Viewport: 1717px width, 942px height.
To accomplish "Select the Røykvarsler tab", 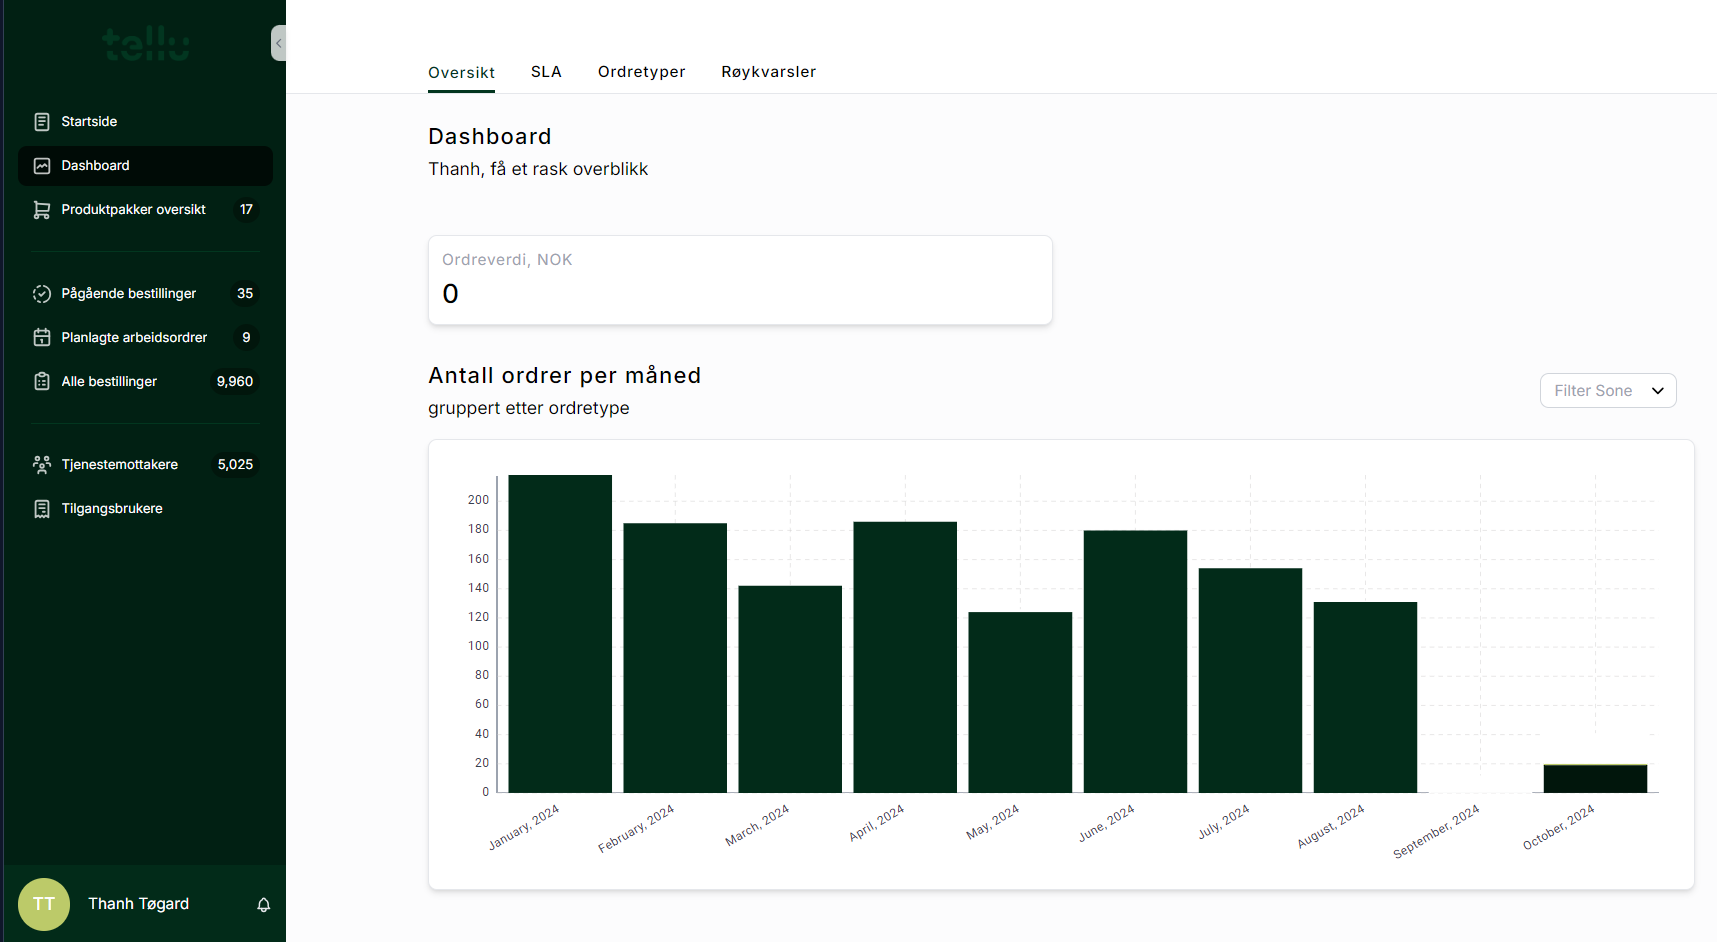I will pos(768,72).
